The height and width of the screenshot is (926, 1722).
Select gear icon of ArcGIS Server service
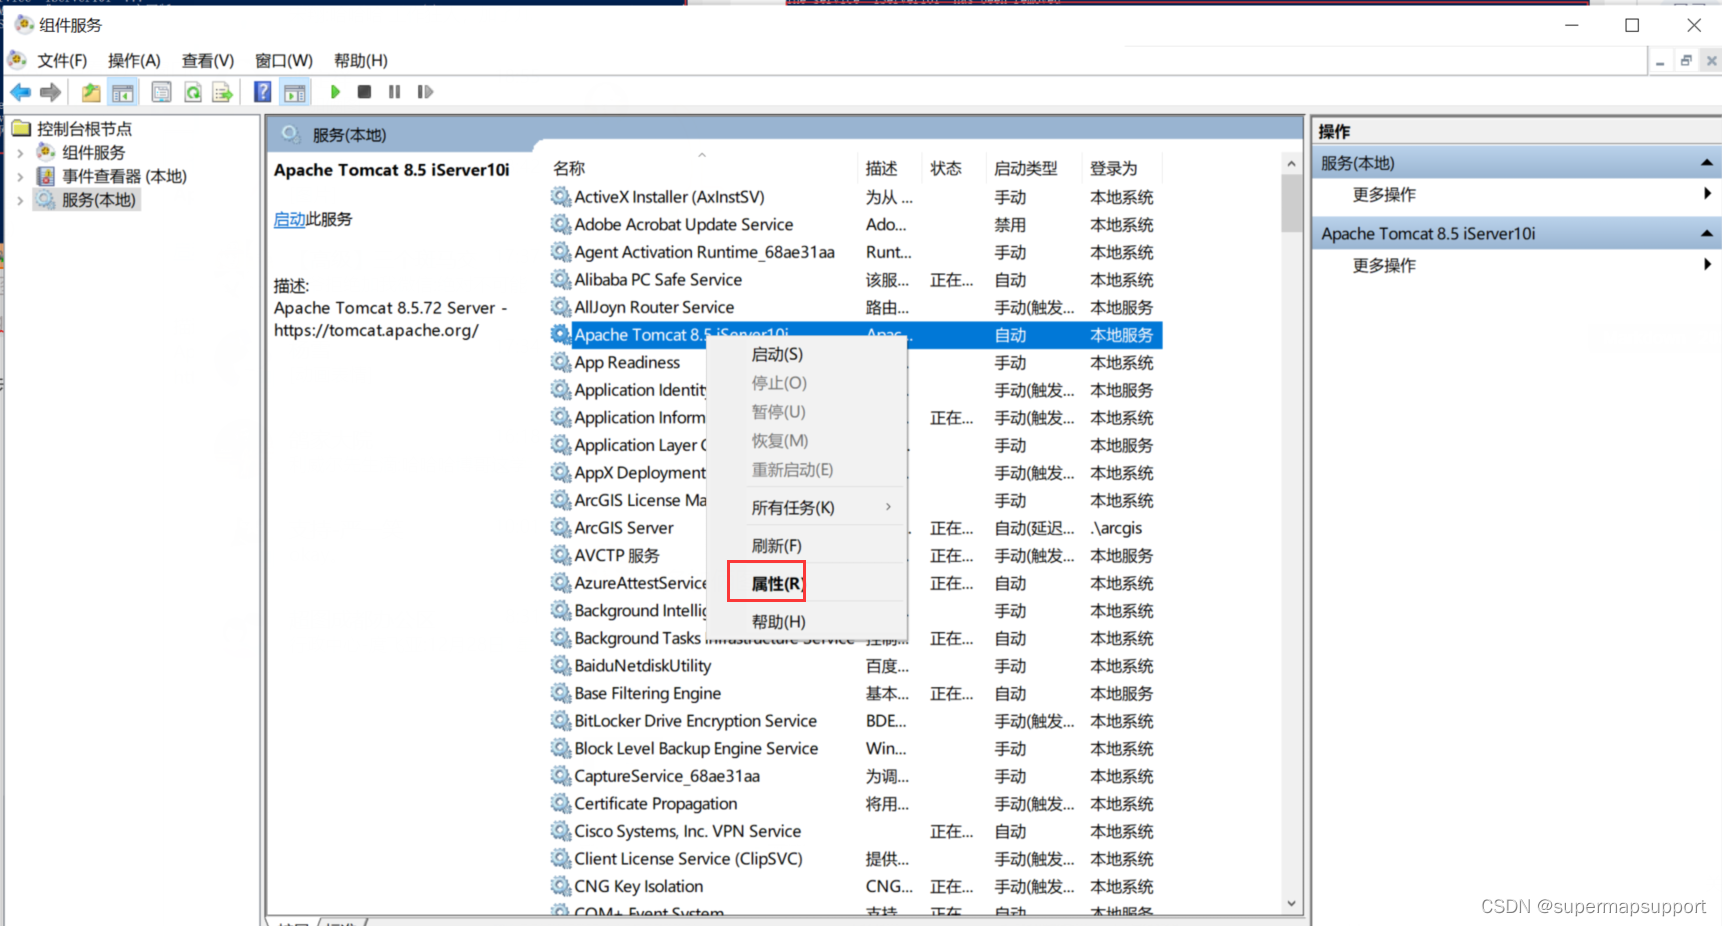point(561,528)
